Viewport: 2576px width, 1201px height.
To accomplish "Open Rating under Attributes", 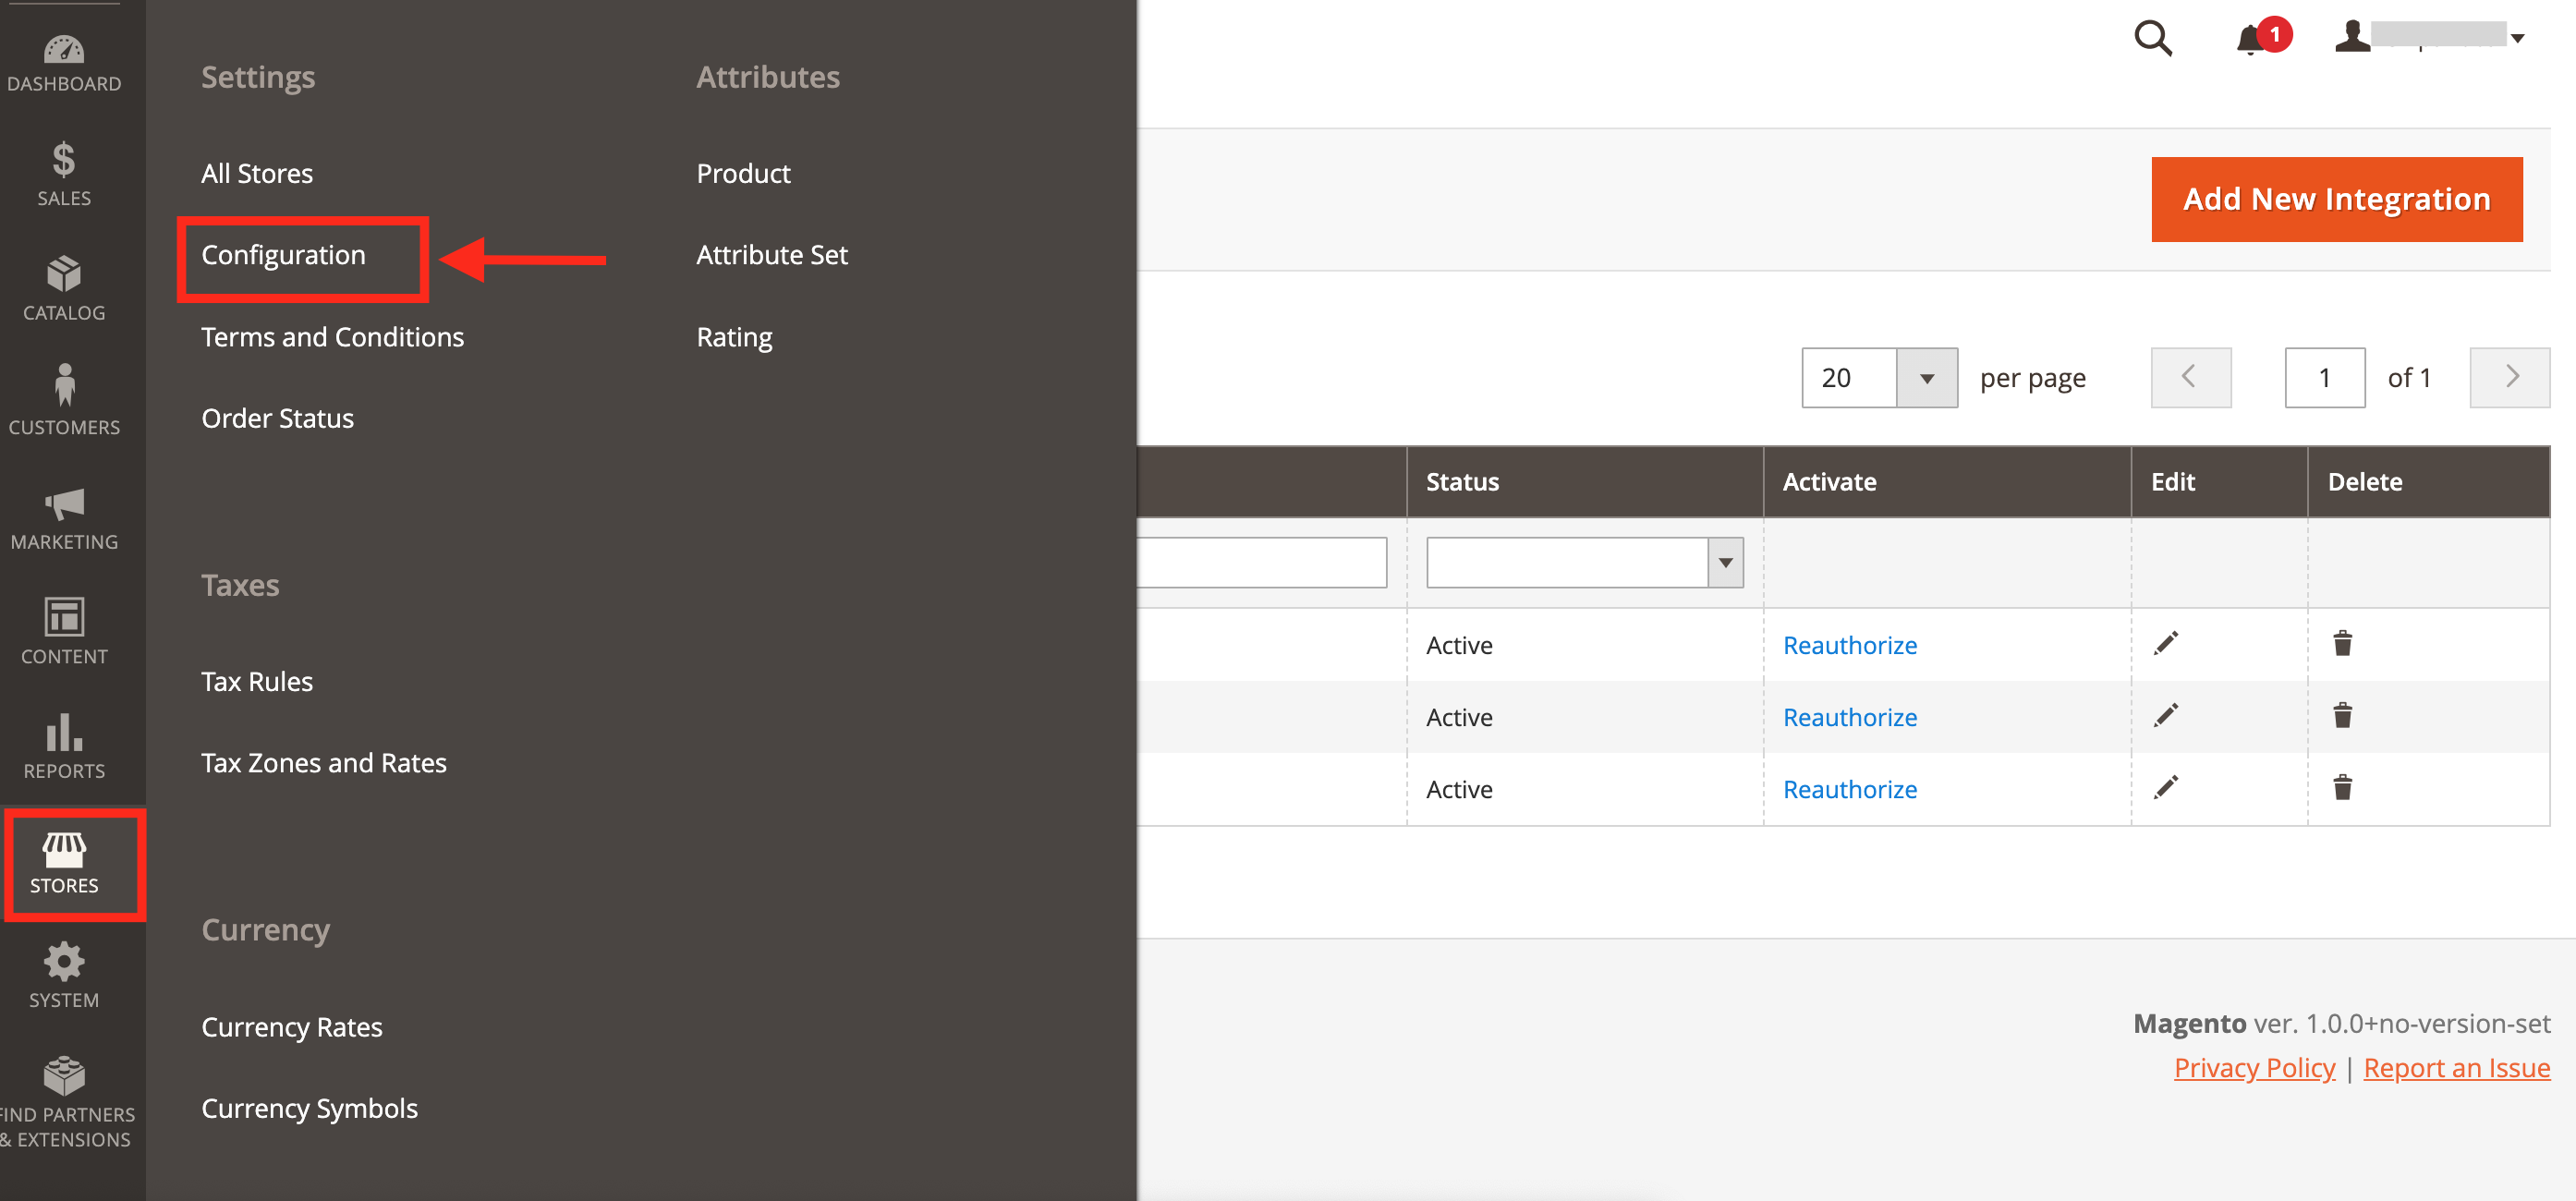I will point(734,337).
